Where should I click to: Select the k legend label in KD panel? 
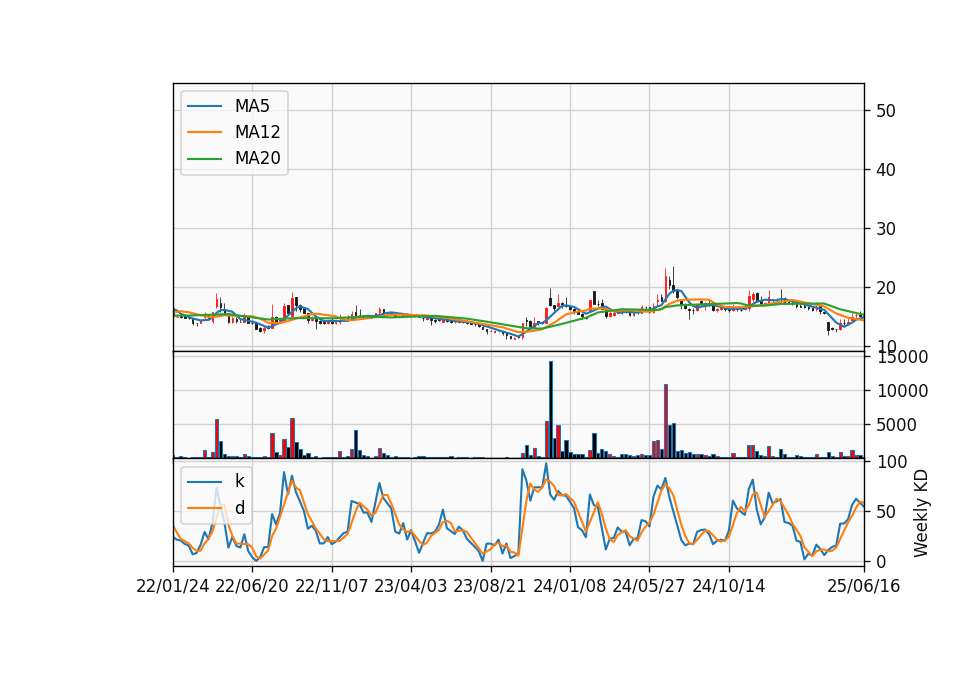[239, 481]
